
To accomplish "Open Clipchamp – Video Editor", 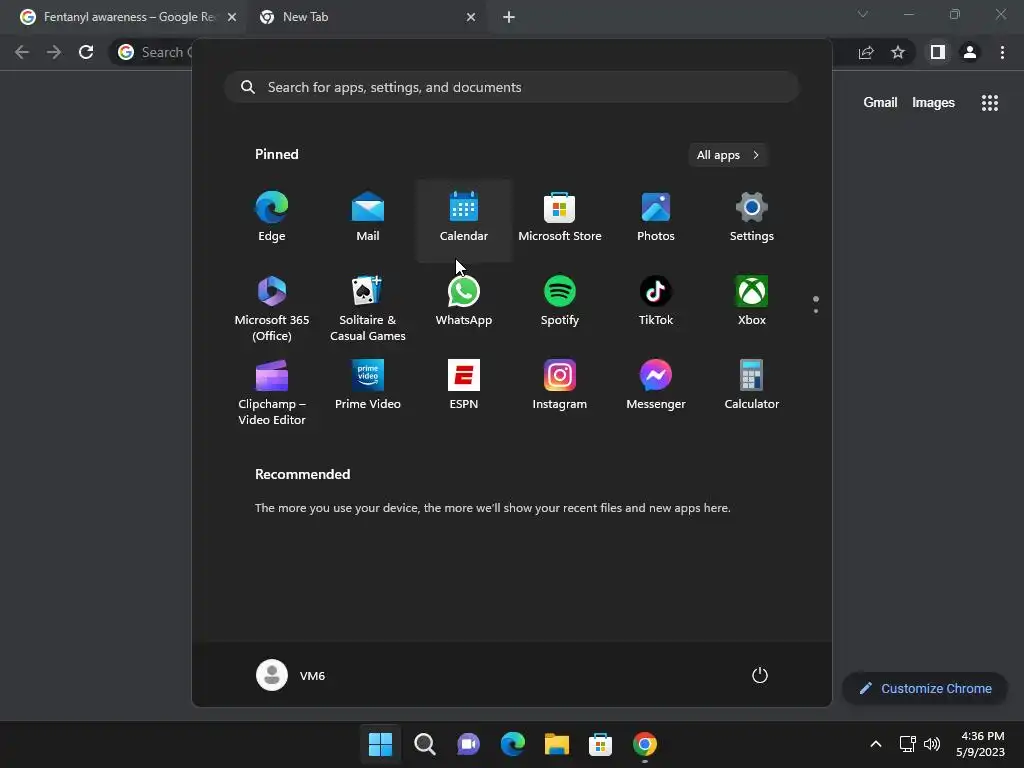I will [272, 392].
